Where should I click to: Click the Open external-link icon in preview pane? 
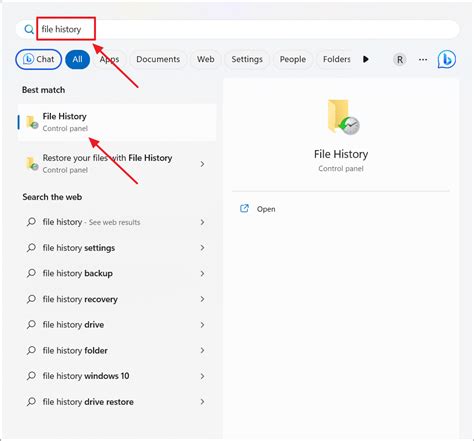point(244,209)
